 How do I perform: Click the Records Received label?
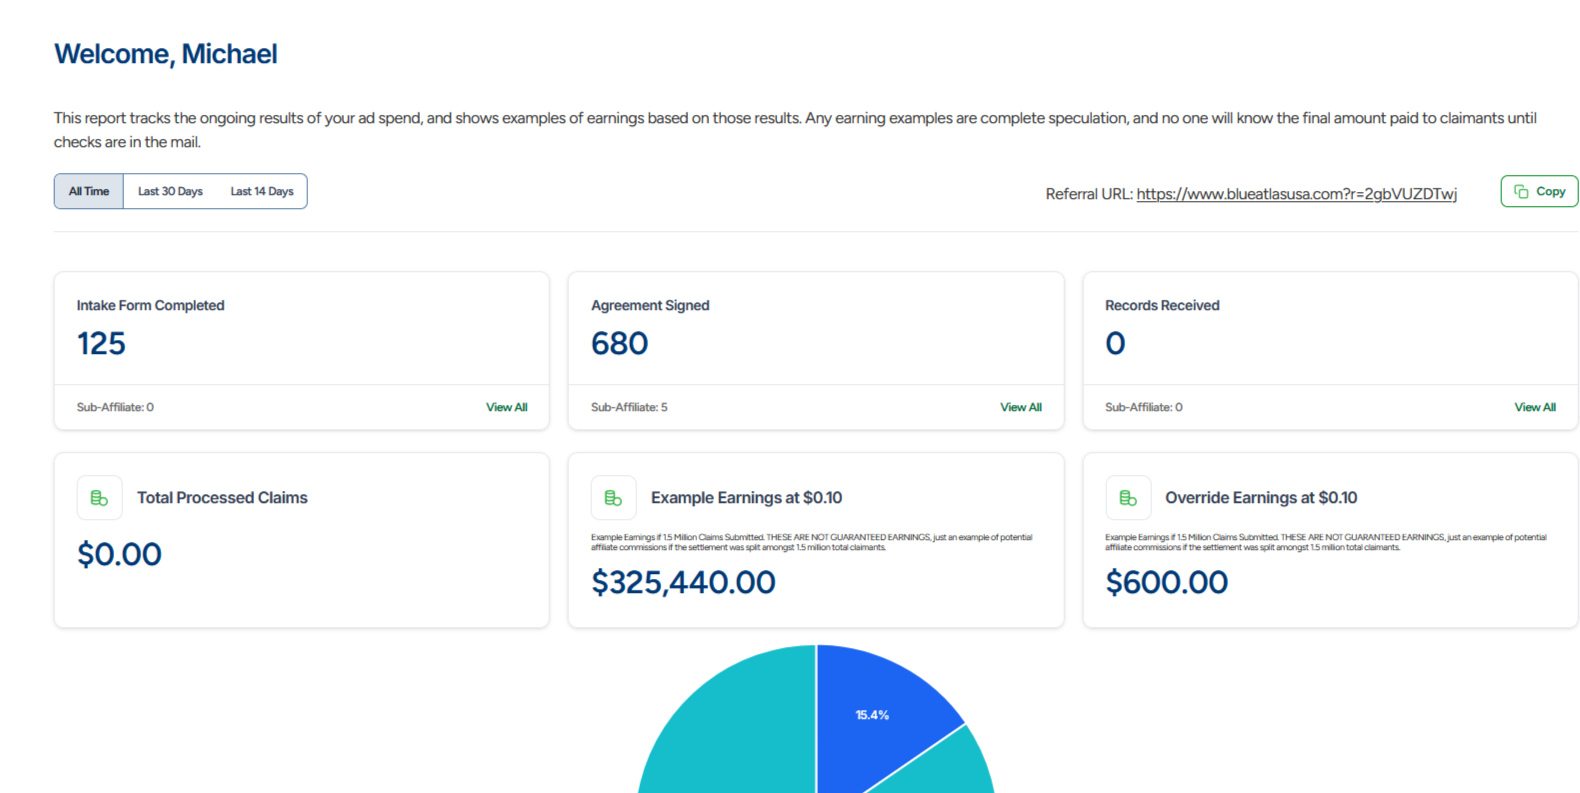tap(1162, 305)
